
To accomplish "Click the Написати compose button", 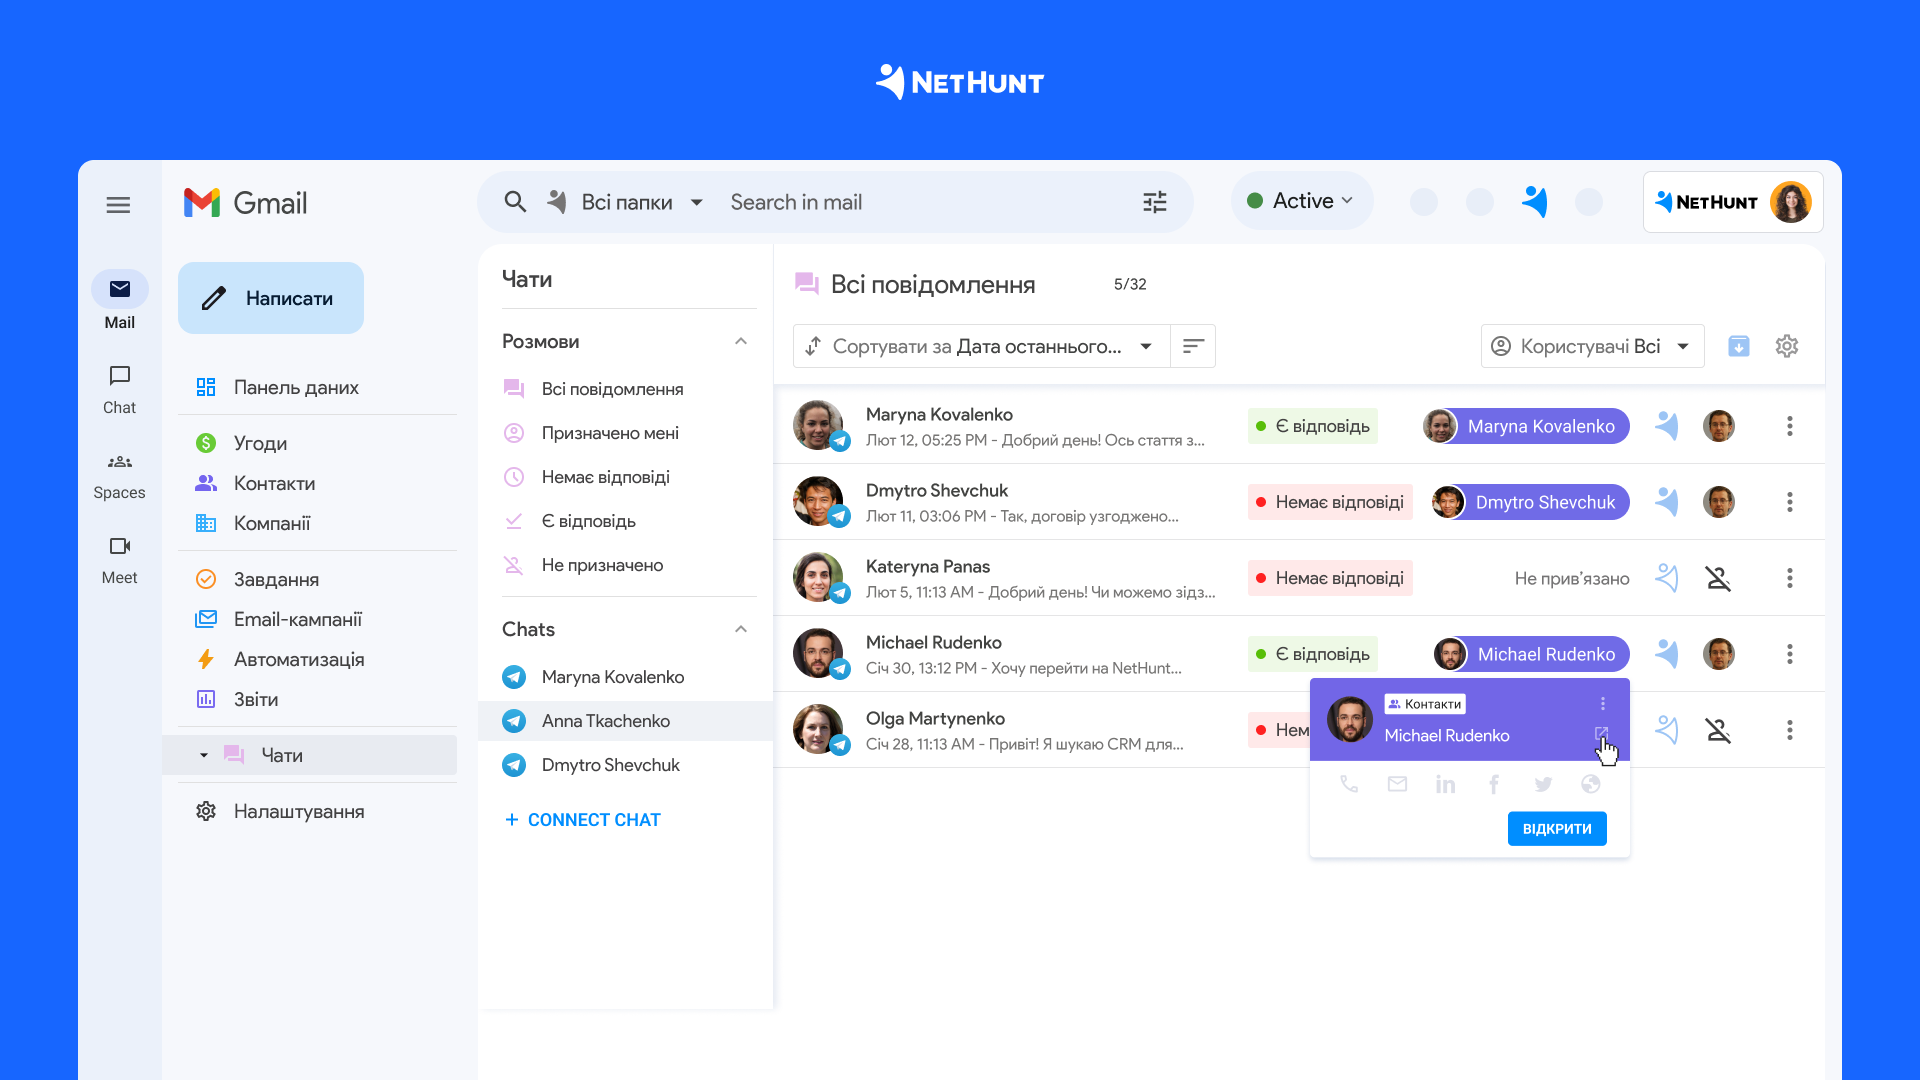I will 271,298.
